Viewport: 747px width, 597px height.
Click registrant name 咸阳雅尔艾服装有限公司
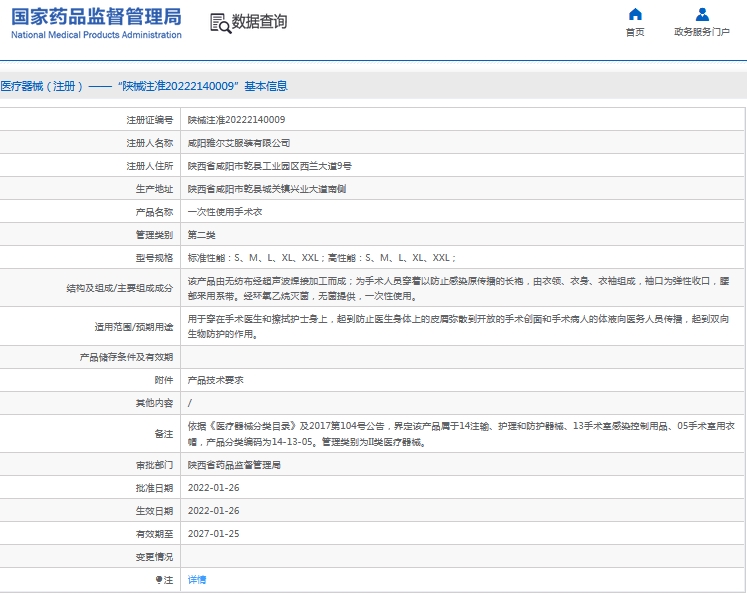tap(239, 143)
